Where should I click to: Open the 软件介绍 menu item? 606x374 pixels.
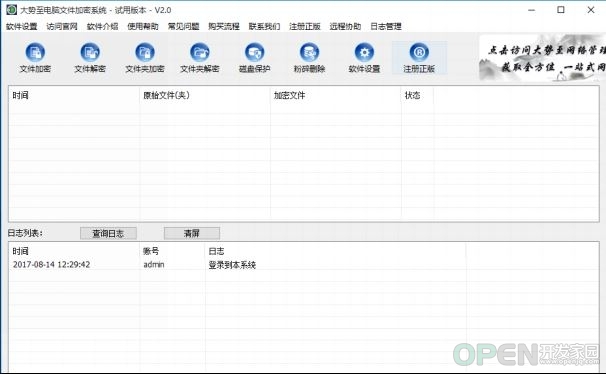point(102,26)
